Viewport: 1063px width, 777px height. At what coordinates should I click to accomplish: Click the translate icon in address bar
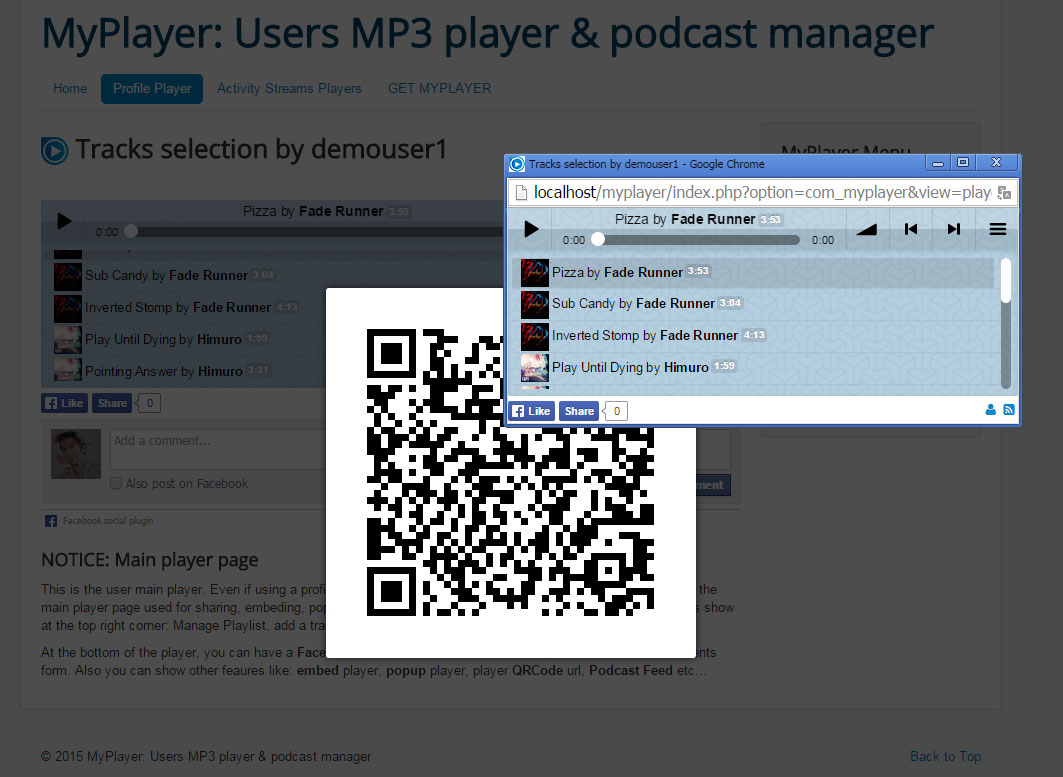point(1004,192)
